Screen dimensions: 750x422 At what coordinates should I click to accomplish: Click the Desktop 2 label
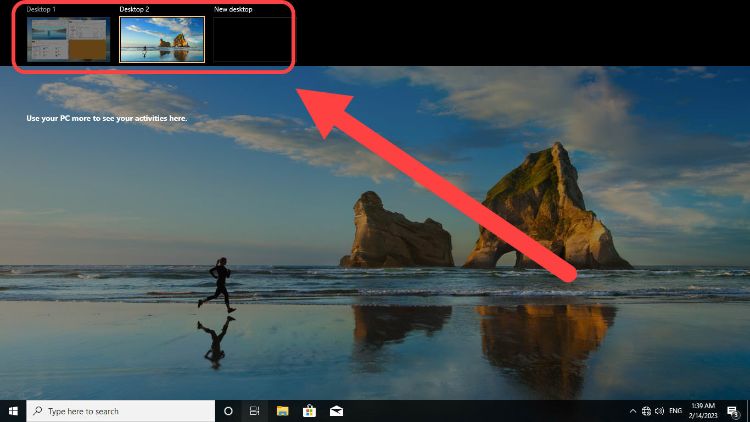pos(134,9)
